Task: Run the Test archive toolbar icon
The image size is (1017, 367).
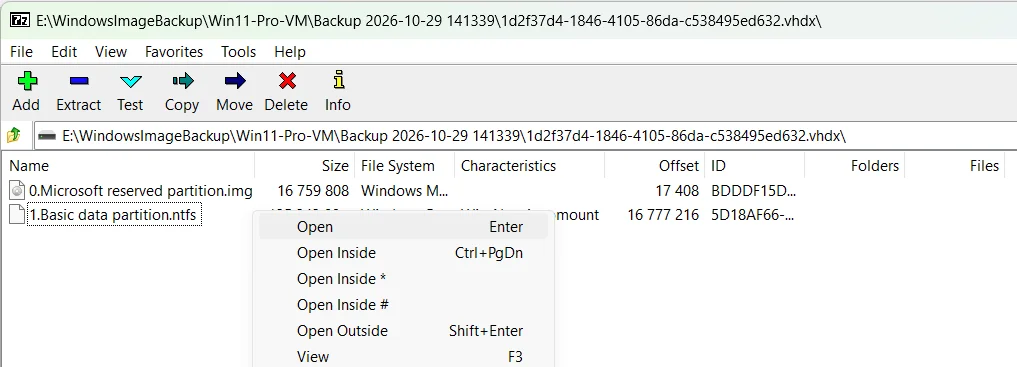Action: point(130,81)
